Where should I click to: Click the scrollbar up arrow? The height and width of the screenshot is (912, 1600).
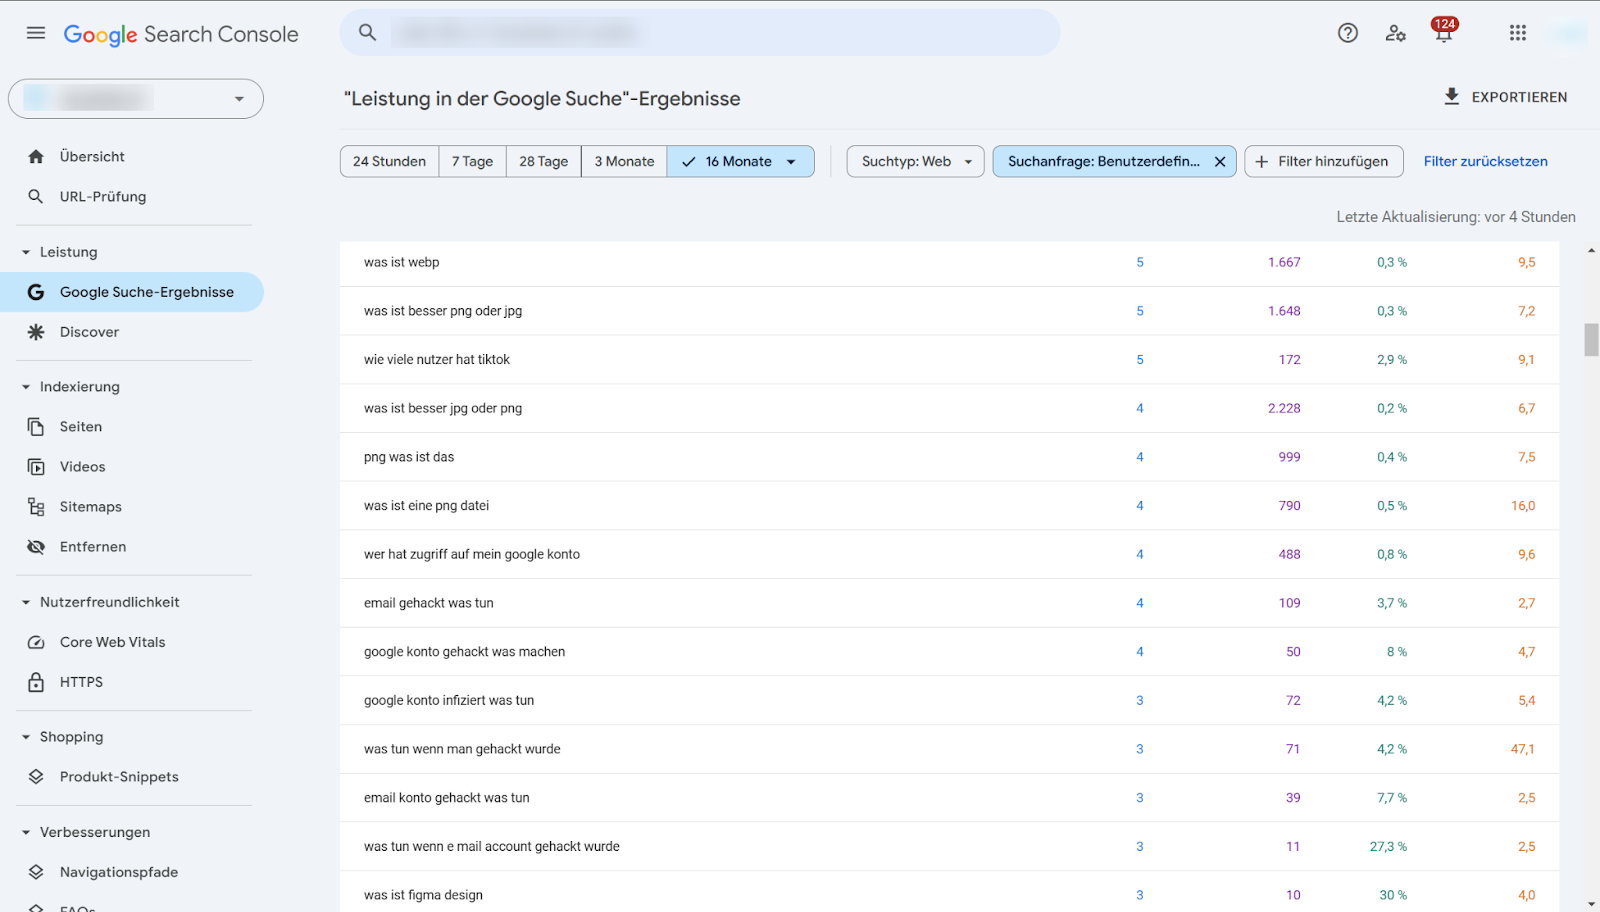coord(1591,251)
